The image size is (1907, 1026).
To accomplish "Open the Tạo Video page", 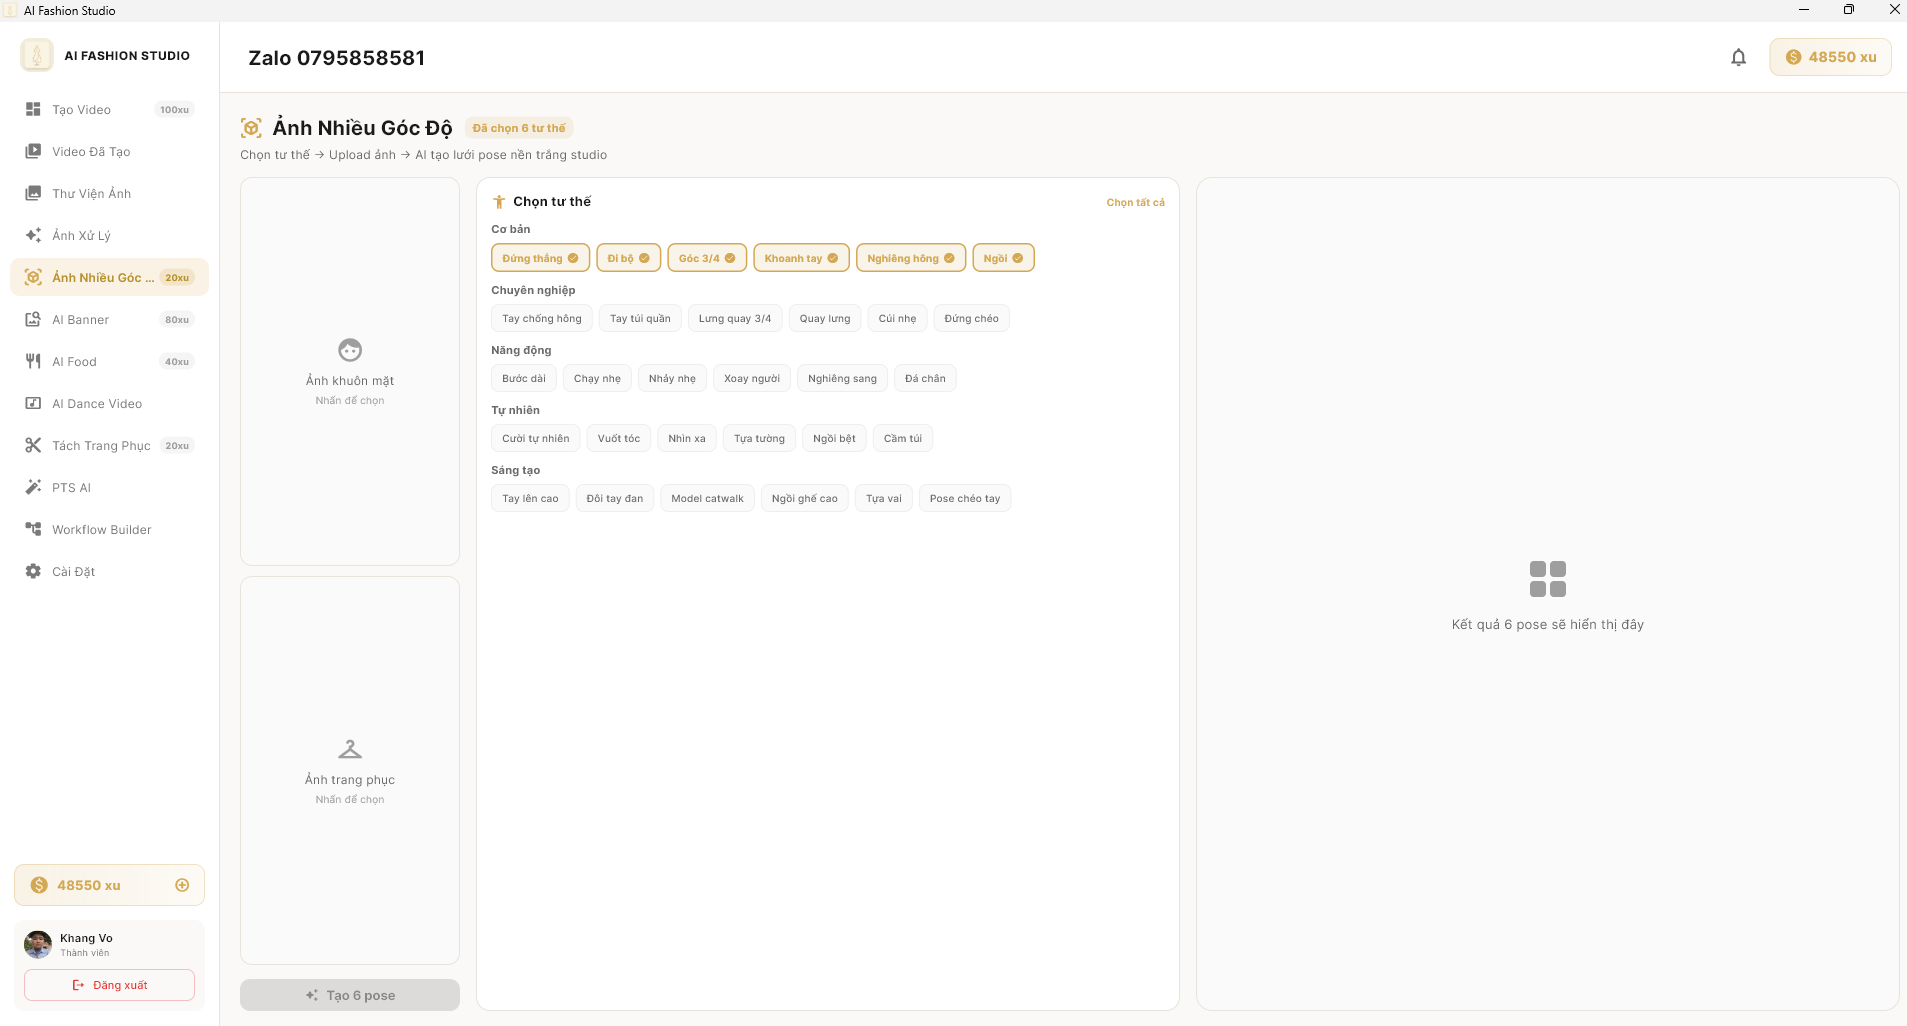I will (x=82, y=110).
